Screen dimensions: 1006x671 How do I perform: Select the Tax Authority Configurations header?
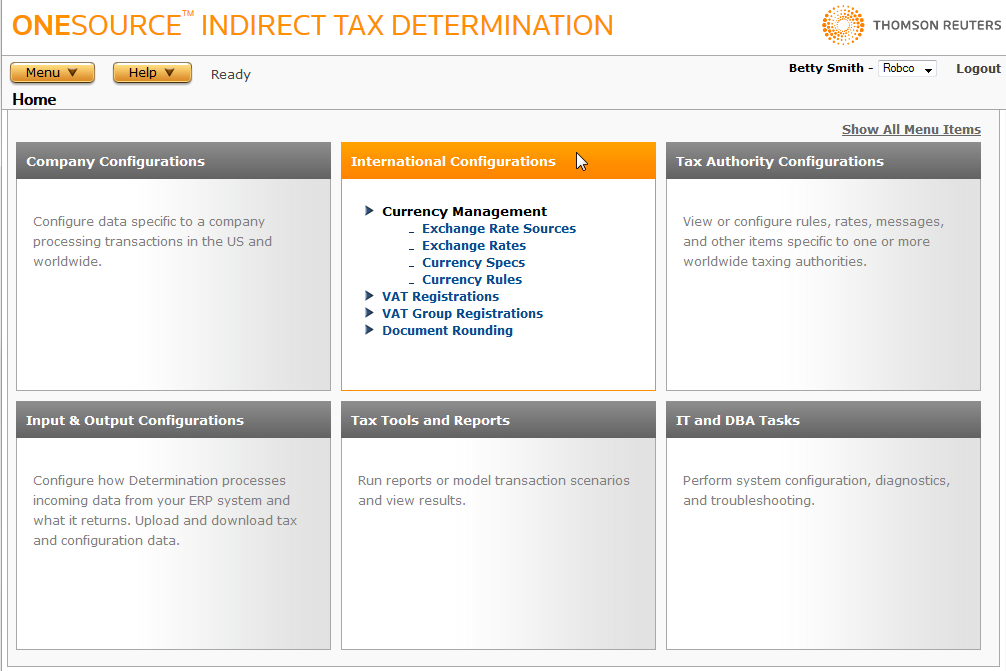pyautogui.click(x=823, y=161)
